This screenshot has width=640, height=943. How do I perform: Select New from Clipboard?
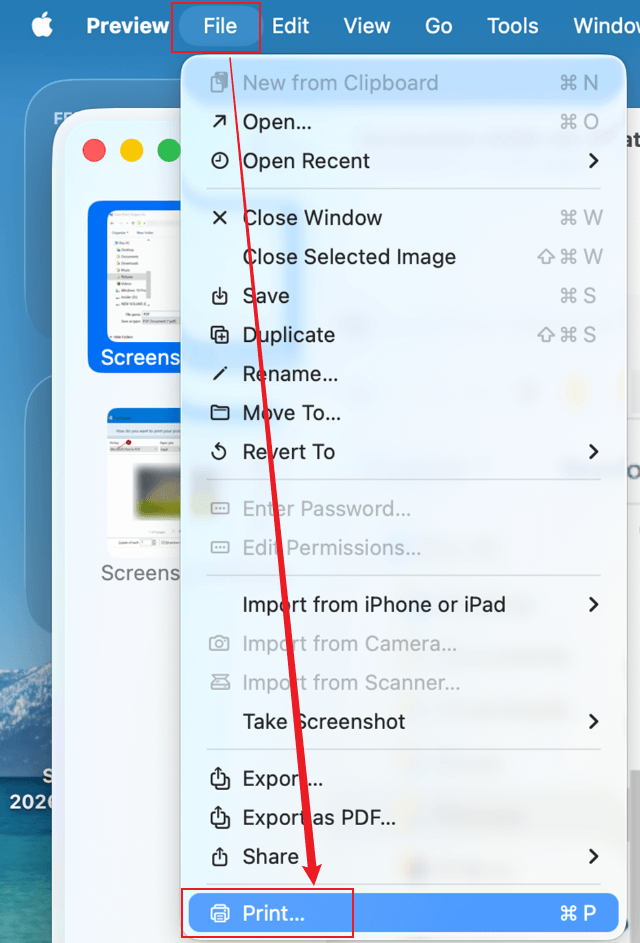tap(404, 83)
